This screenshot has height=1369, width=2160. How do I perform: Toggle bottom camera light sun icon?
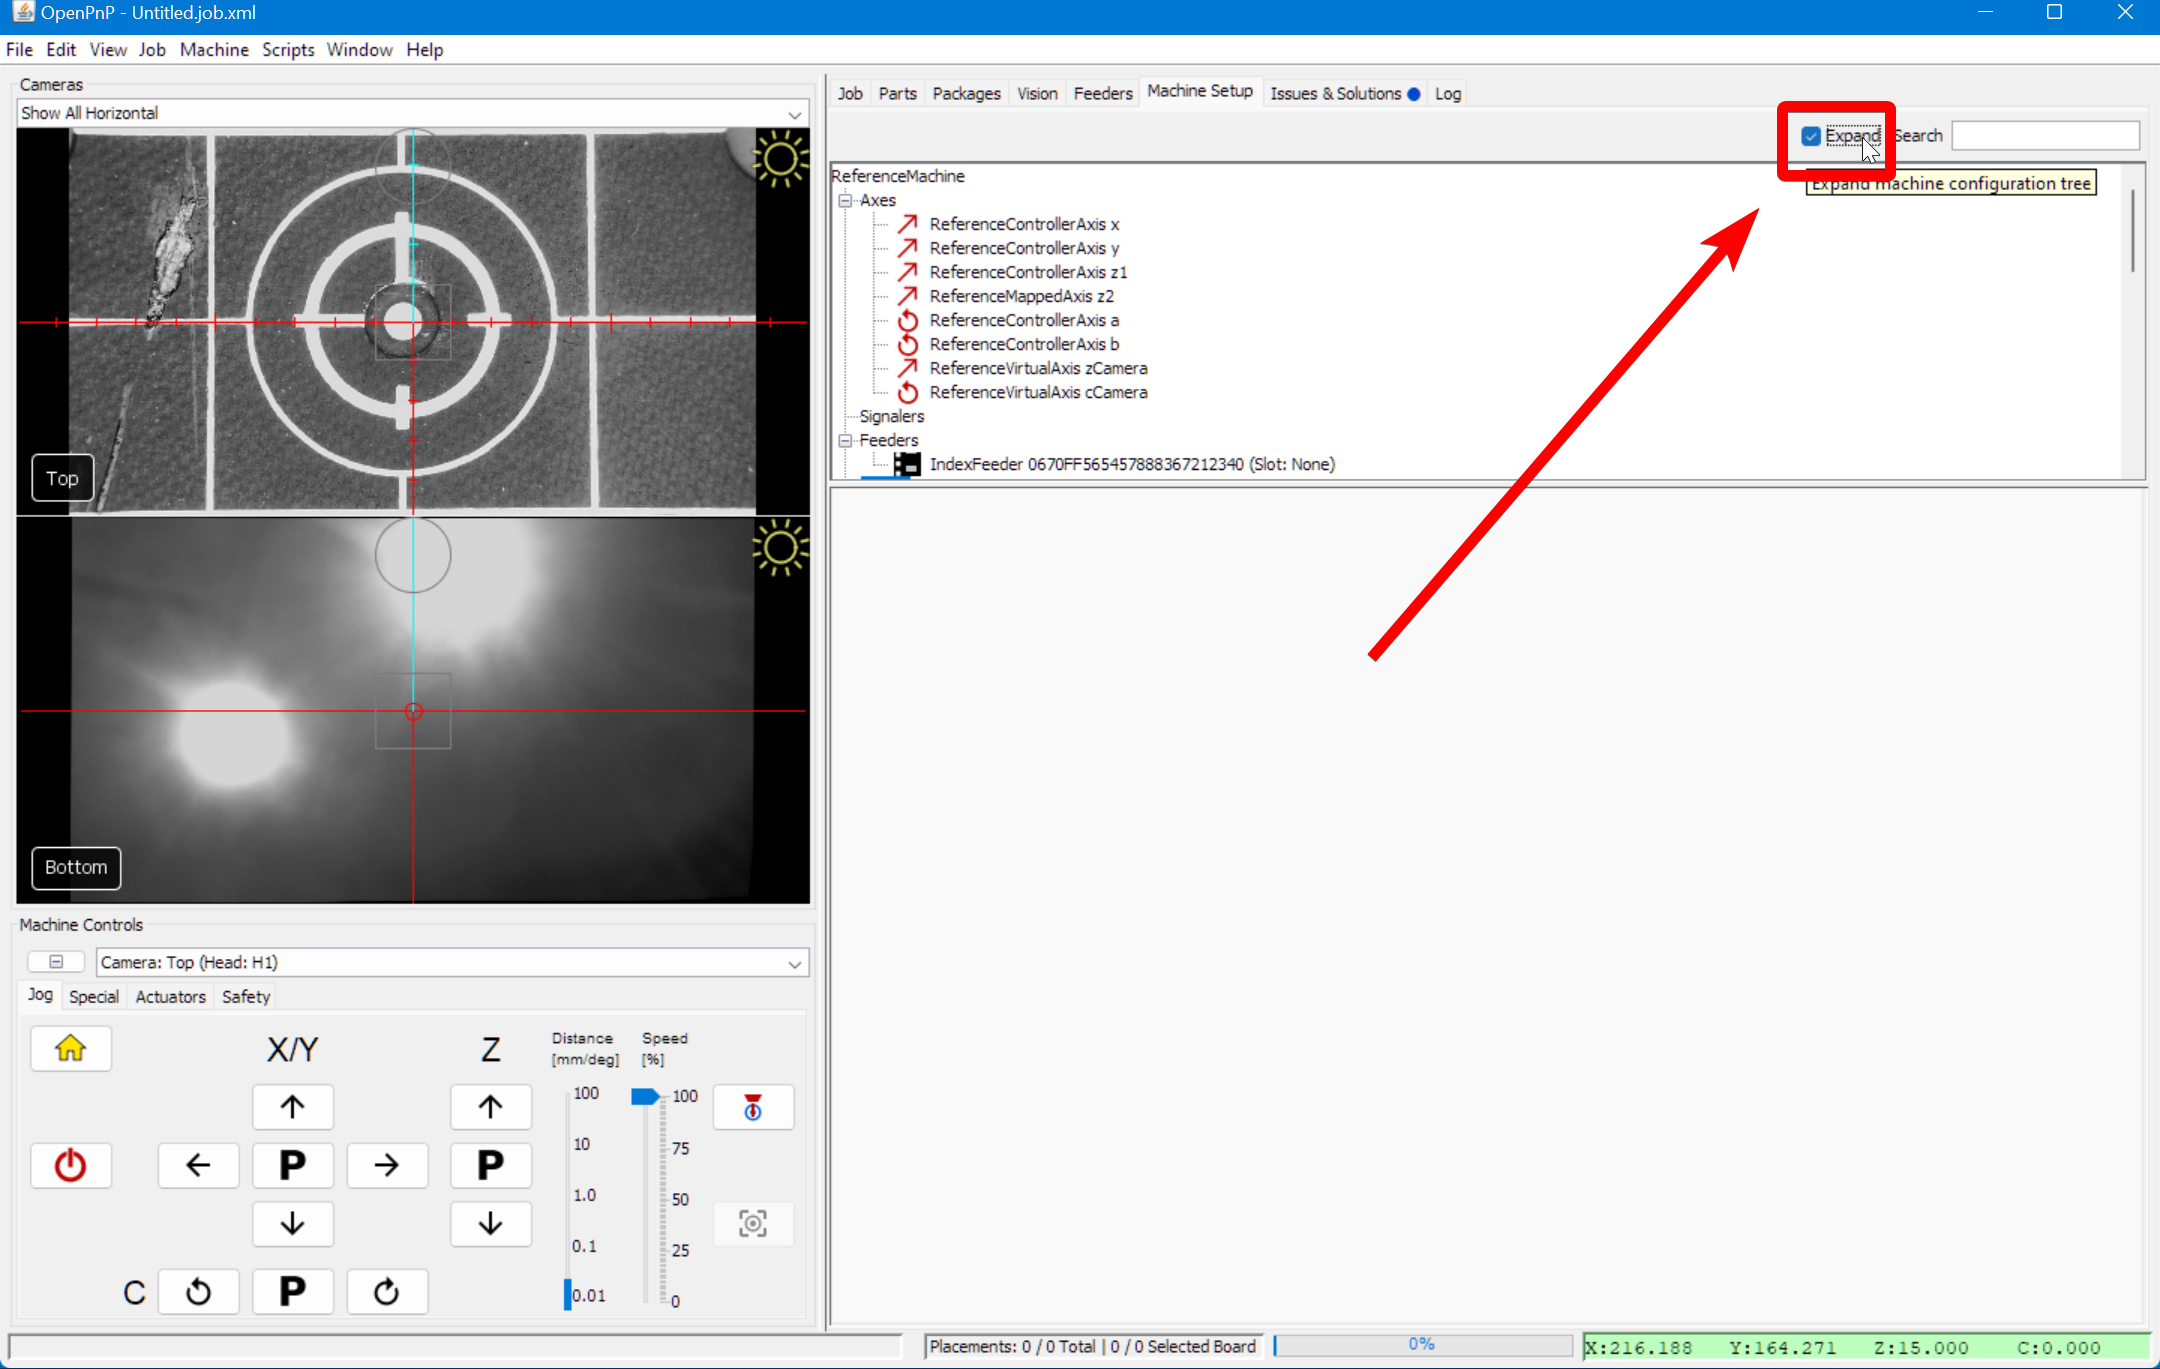[x=780, y=548]
